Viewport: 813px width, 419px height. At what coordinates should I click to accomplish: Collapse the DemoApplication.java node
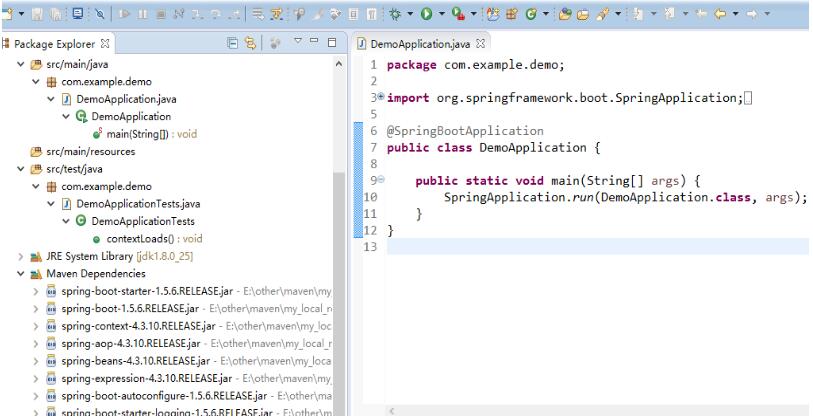point(51,99)
